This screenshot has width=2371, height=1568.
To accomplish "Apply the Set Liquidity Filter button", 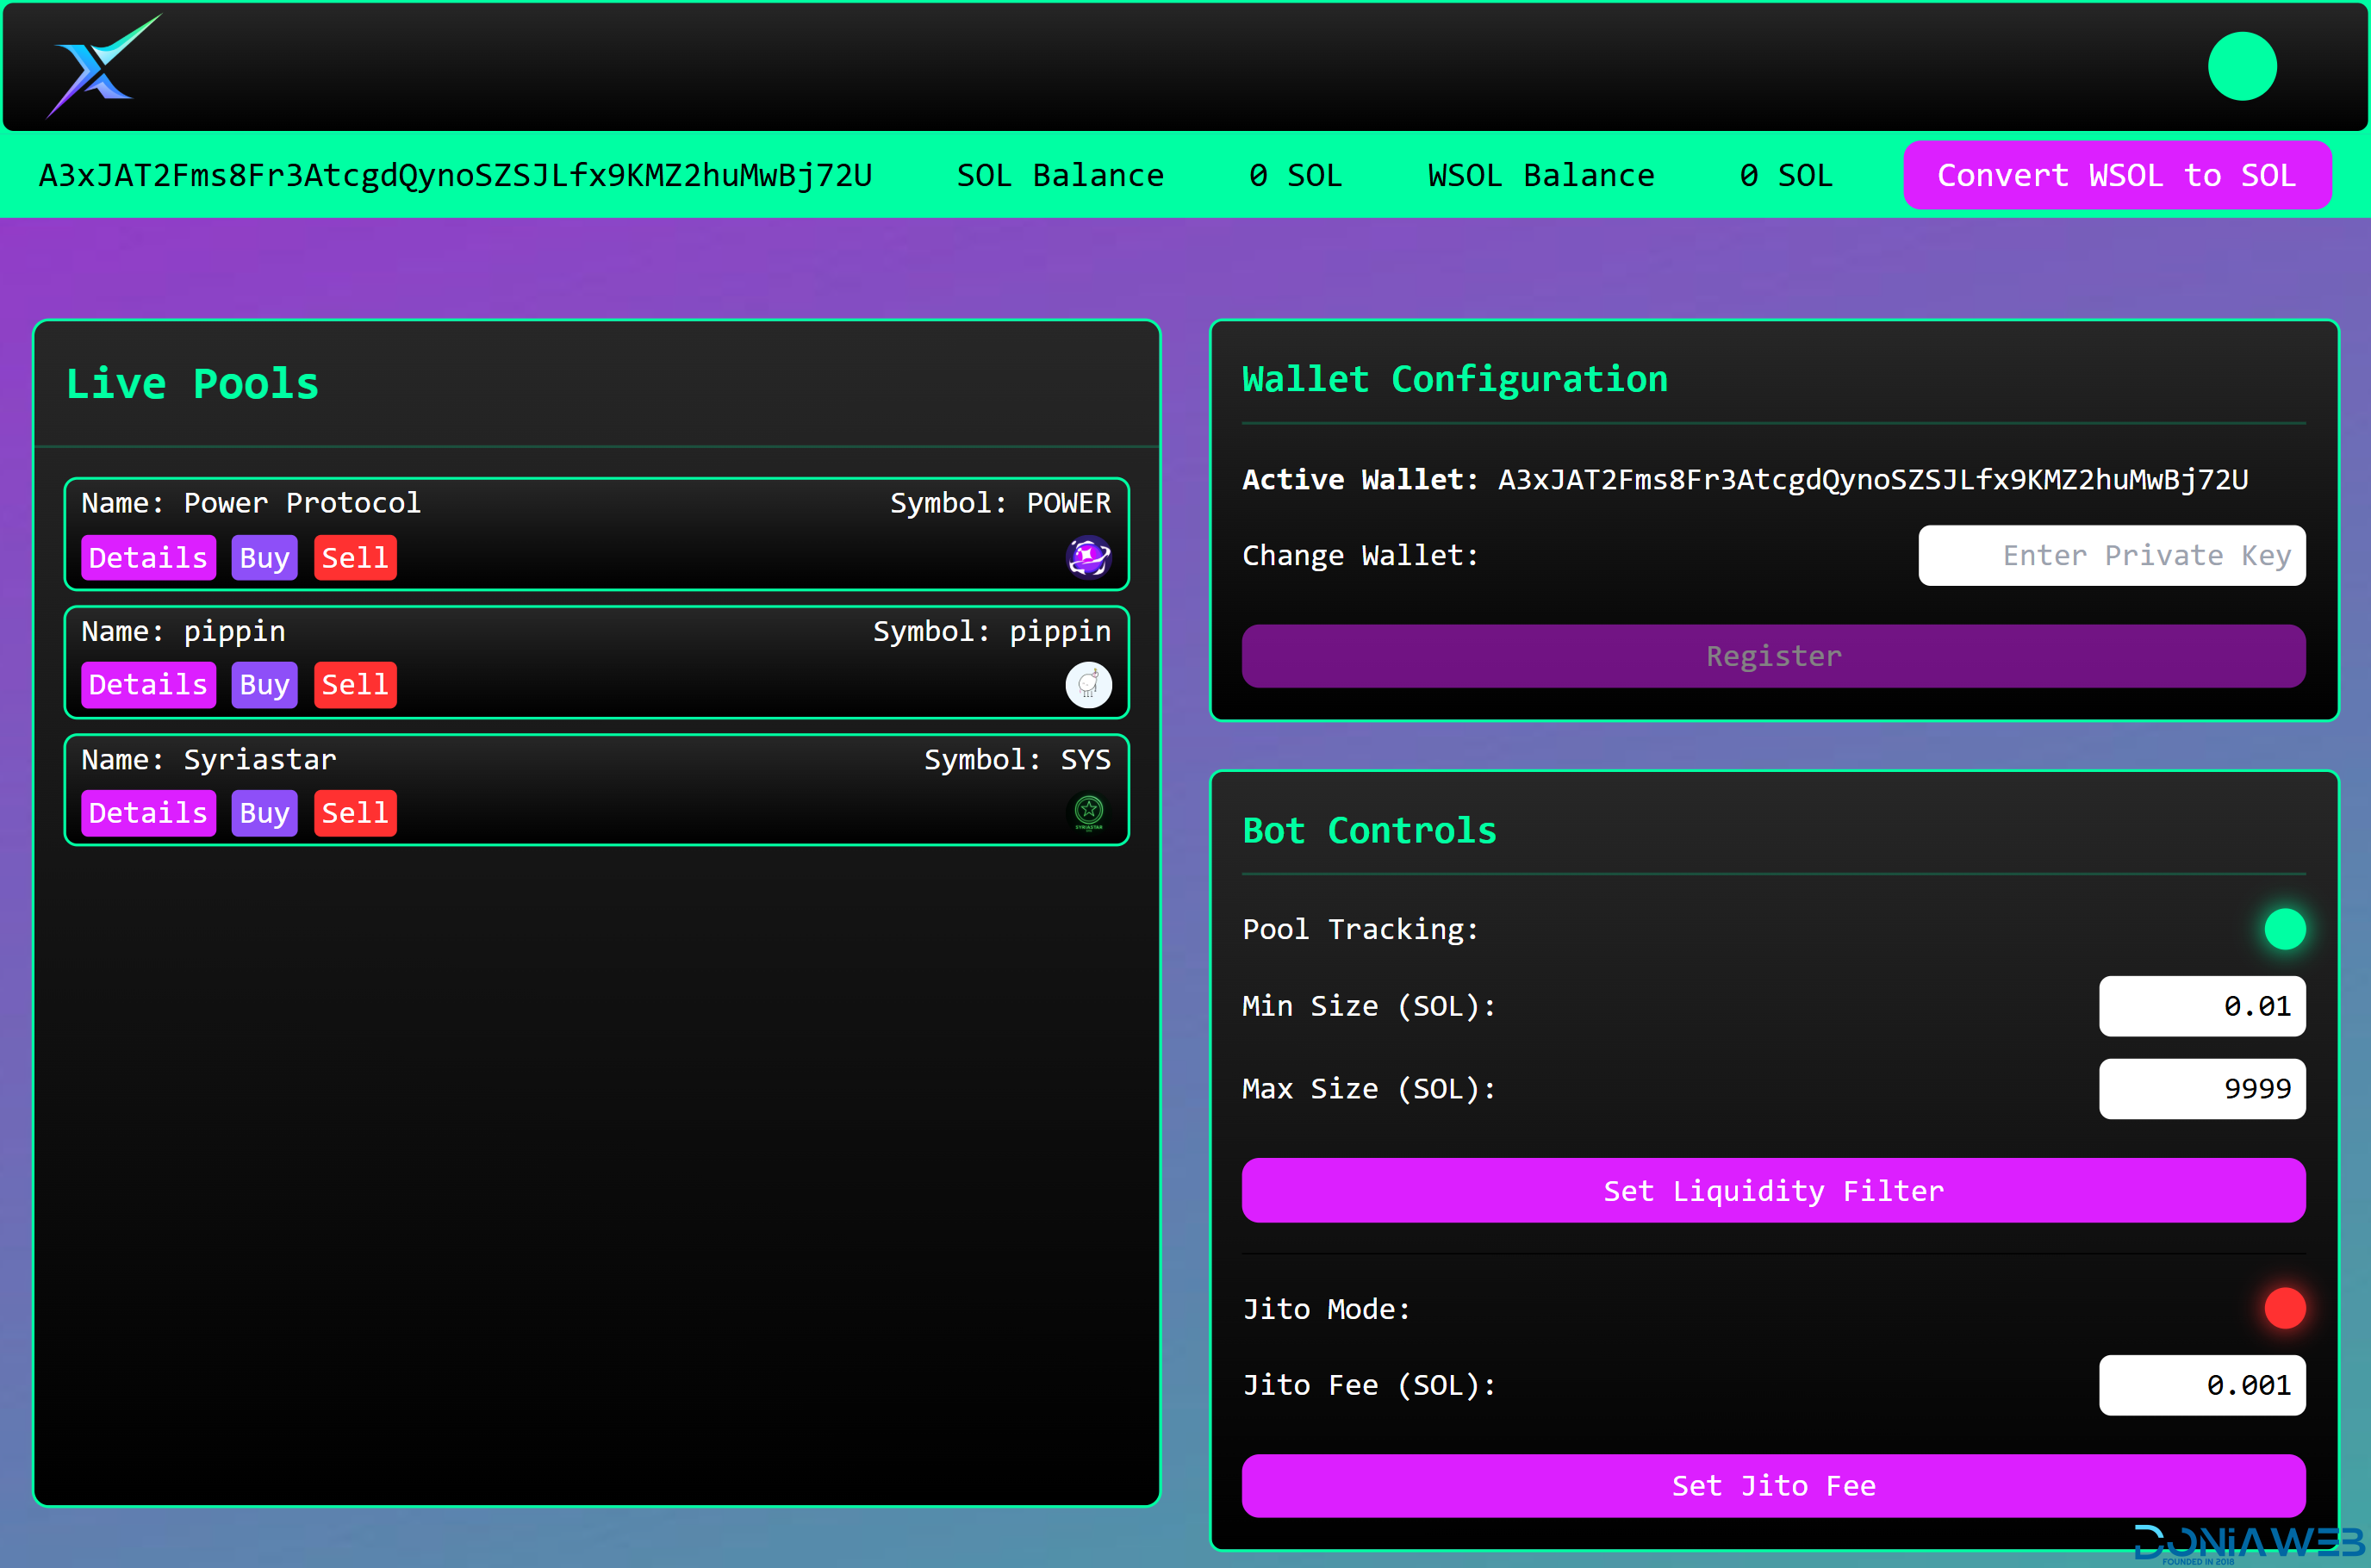I will [1772, 1190].
